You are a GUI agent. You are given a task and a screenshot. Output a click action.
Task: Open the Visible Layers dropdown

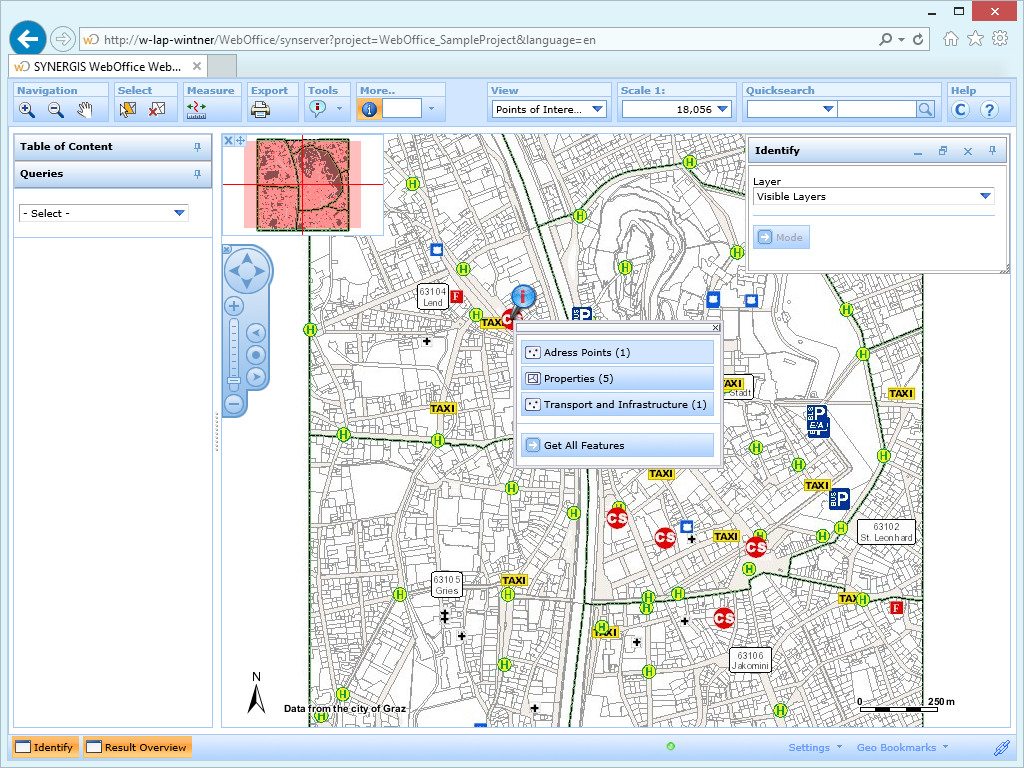[x=985, y=197]
